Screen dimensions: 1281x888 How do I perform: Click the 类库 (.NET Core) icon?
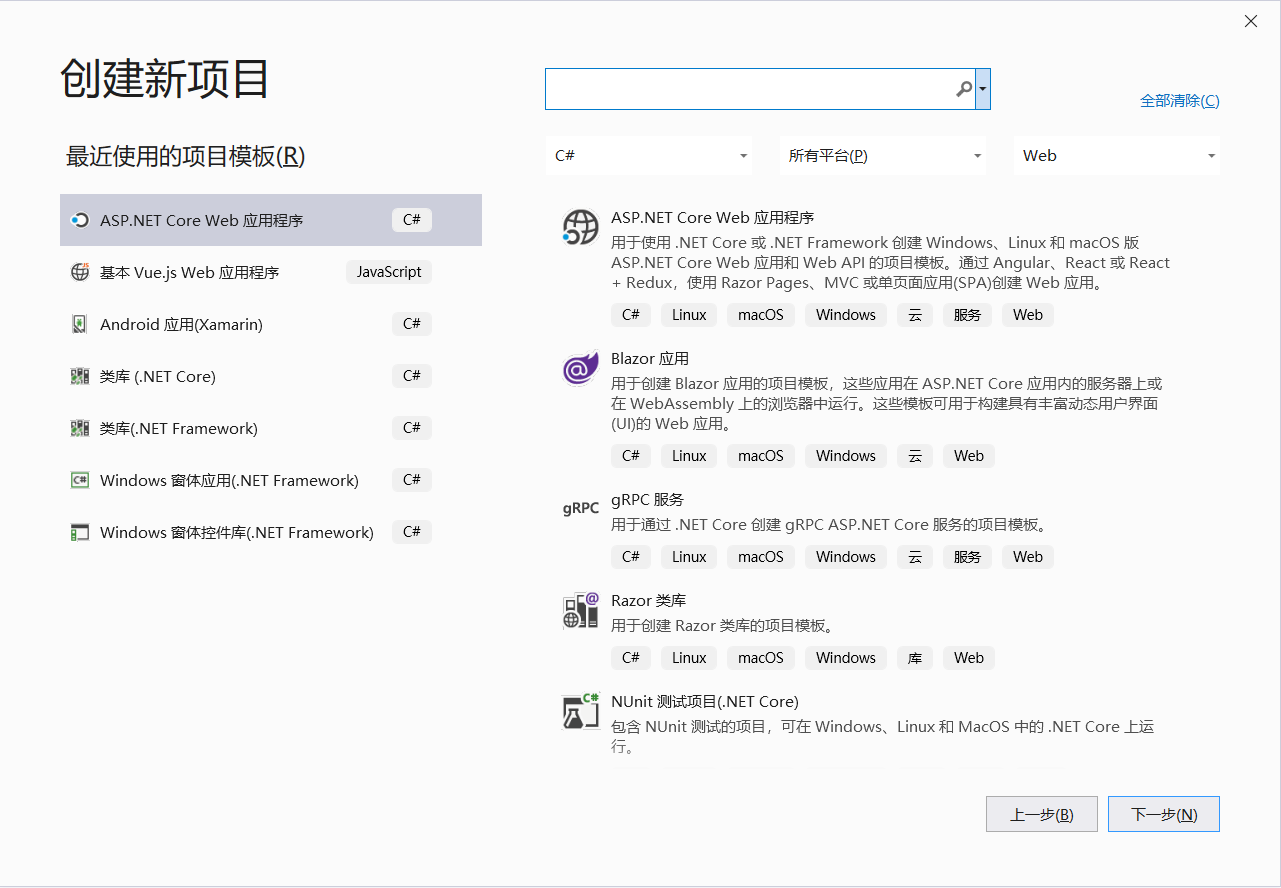(x=80, y=376)
